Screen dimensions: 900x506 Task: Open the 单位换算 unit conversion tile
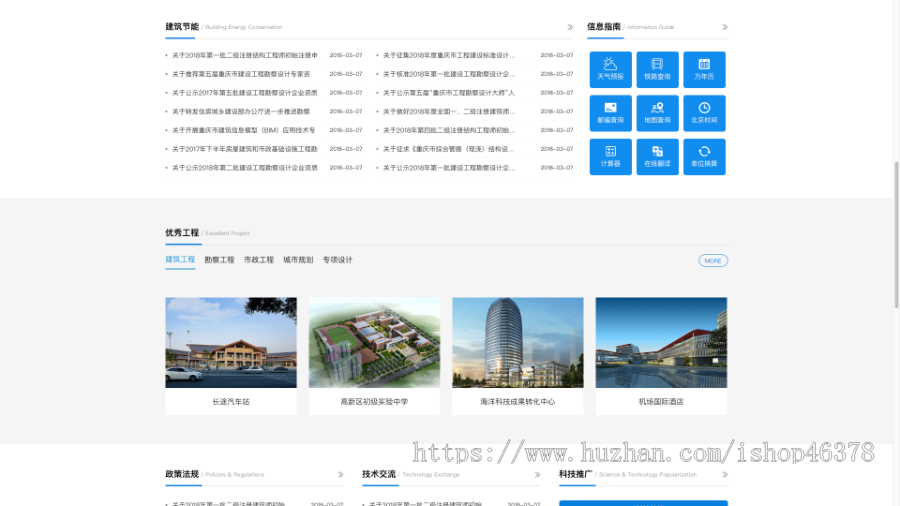(x=704, y=157)
